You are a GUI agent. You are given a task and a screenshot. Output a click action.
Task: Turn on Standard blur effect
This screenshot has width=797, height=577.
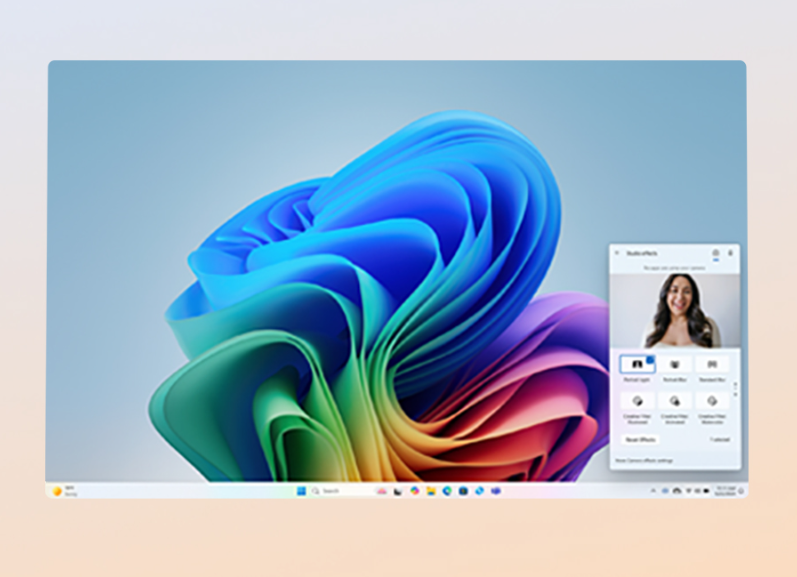click(x=712, y=365)
